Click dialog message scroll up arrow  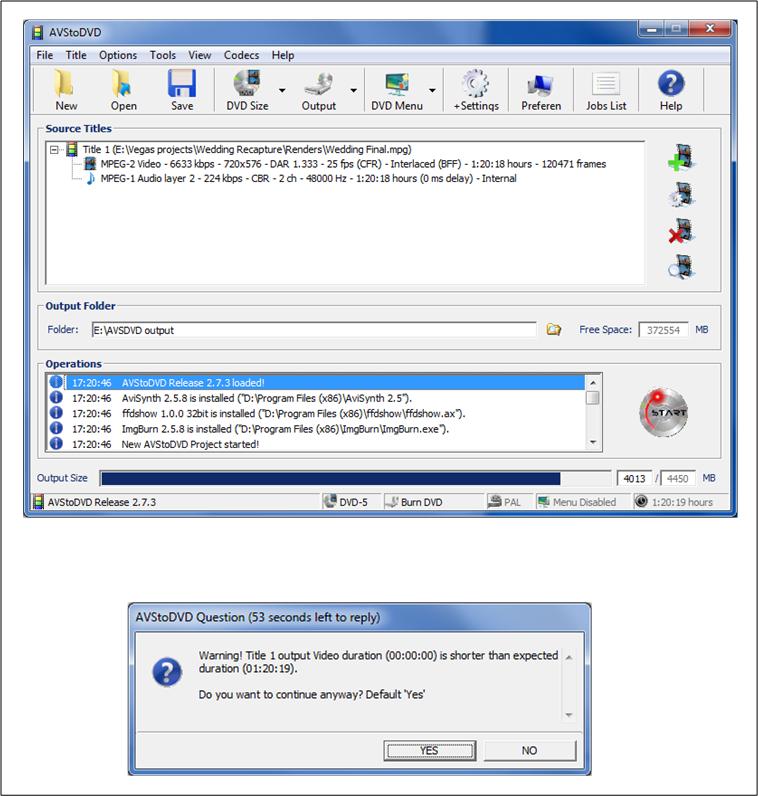click(569, 657)
